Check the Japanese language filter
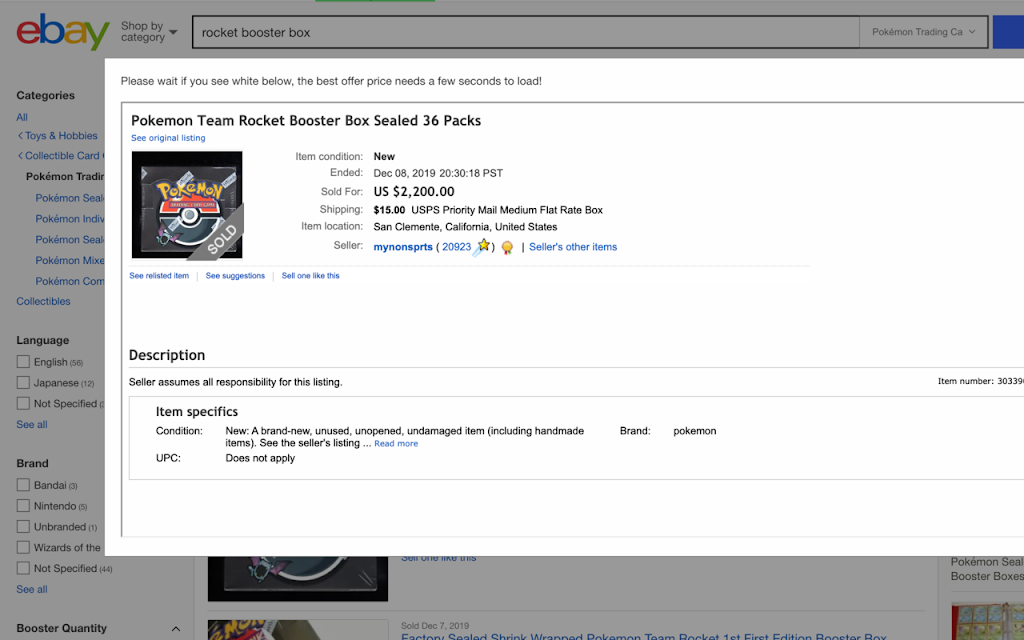This screenshot has height=640, width=1024. coord(24,383)
